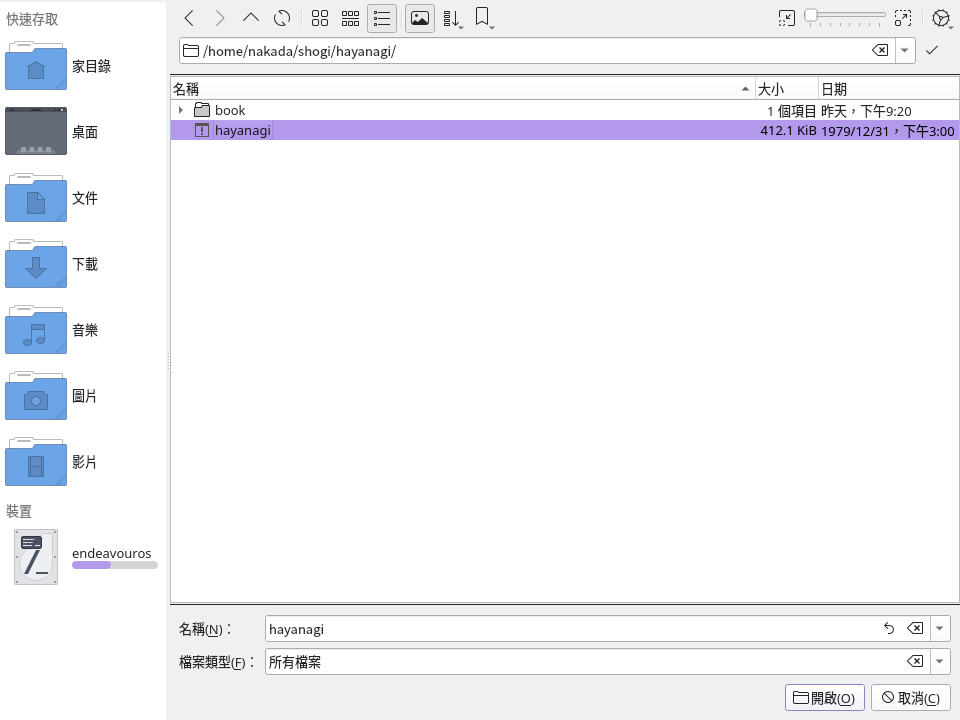
Task: Go back to the previous folder
Action: [189, 18]
